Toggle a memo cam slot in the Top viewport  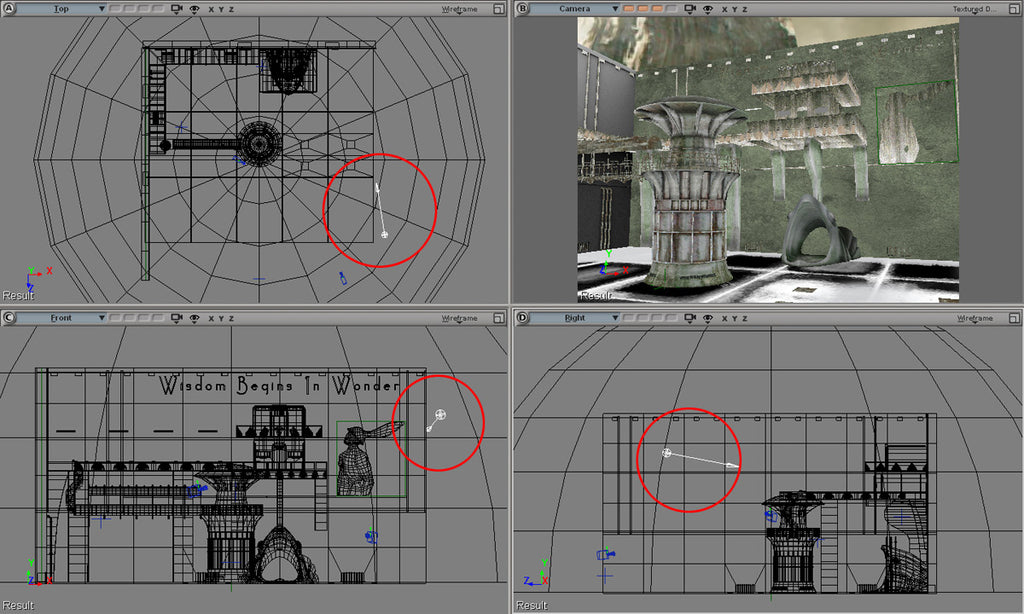coord(118,8)
